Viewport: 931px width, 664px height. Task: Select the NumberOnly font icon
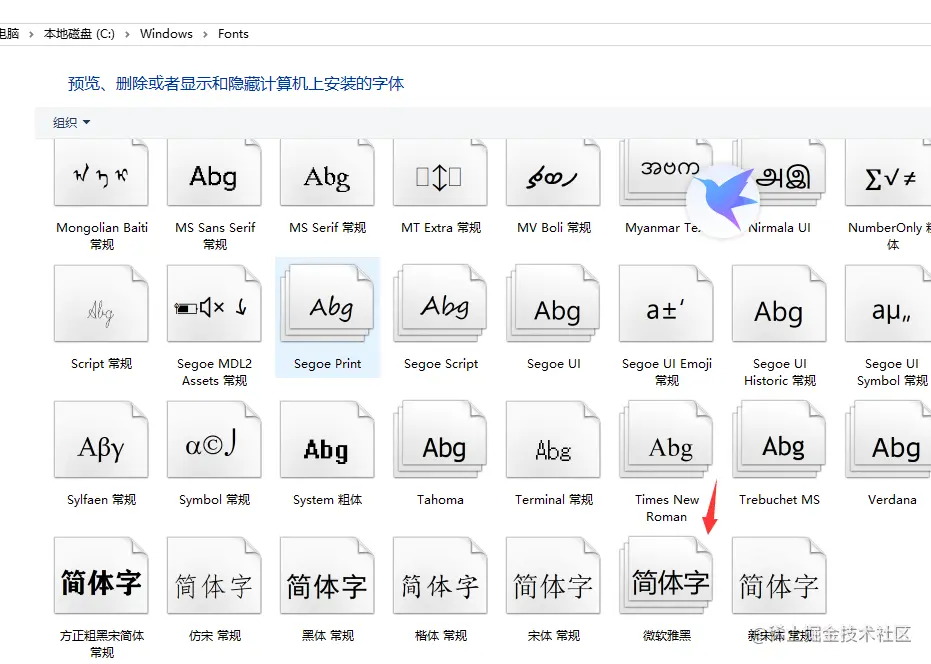pyautogui.click(x=889, y=173)
